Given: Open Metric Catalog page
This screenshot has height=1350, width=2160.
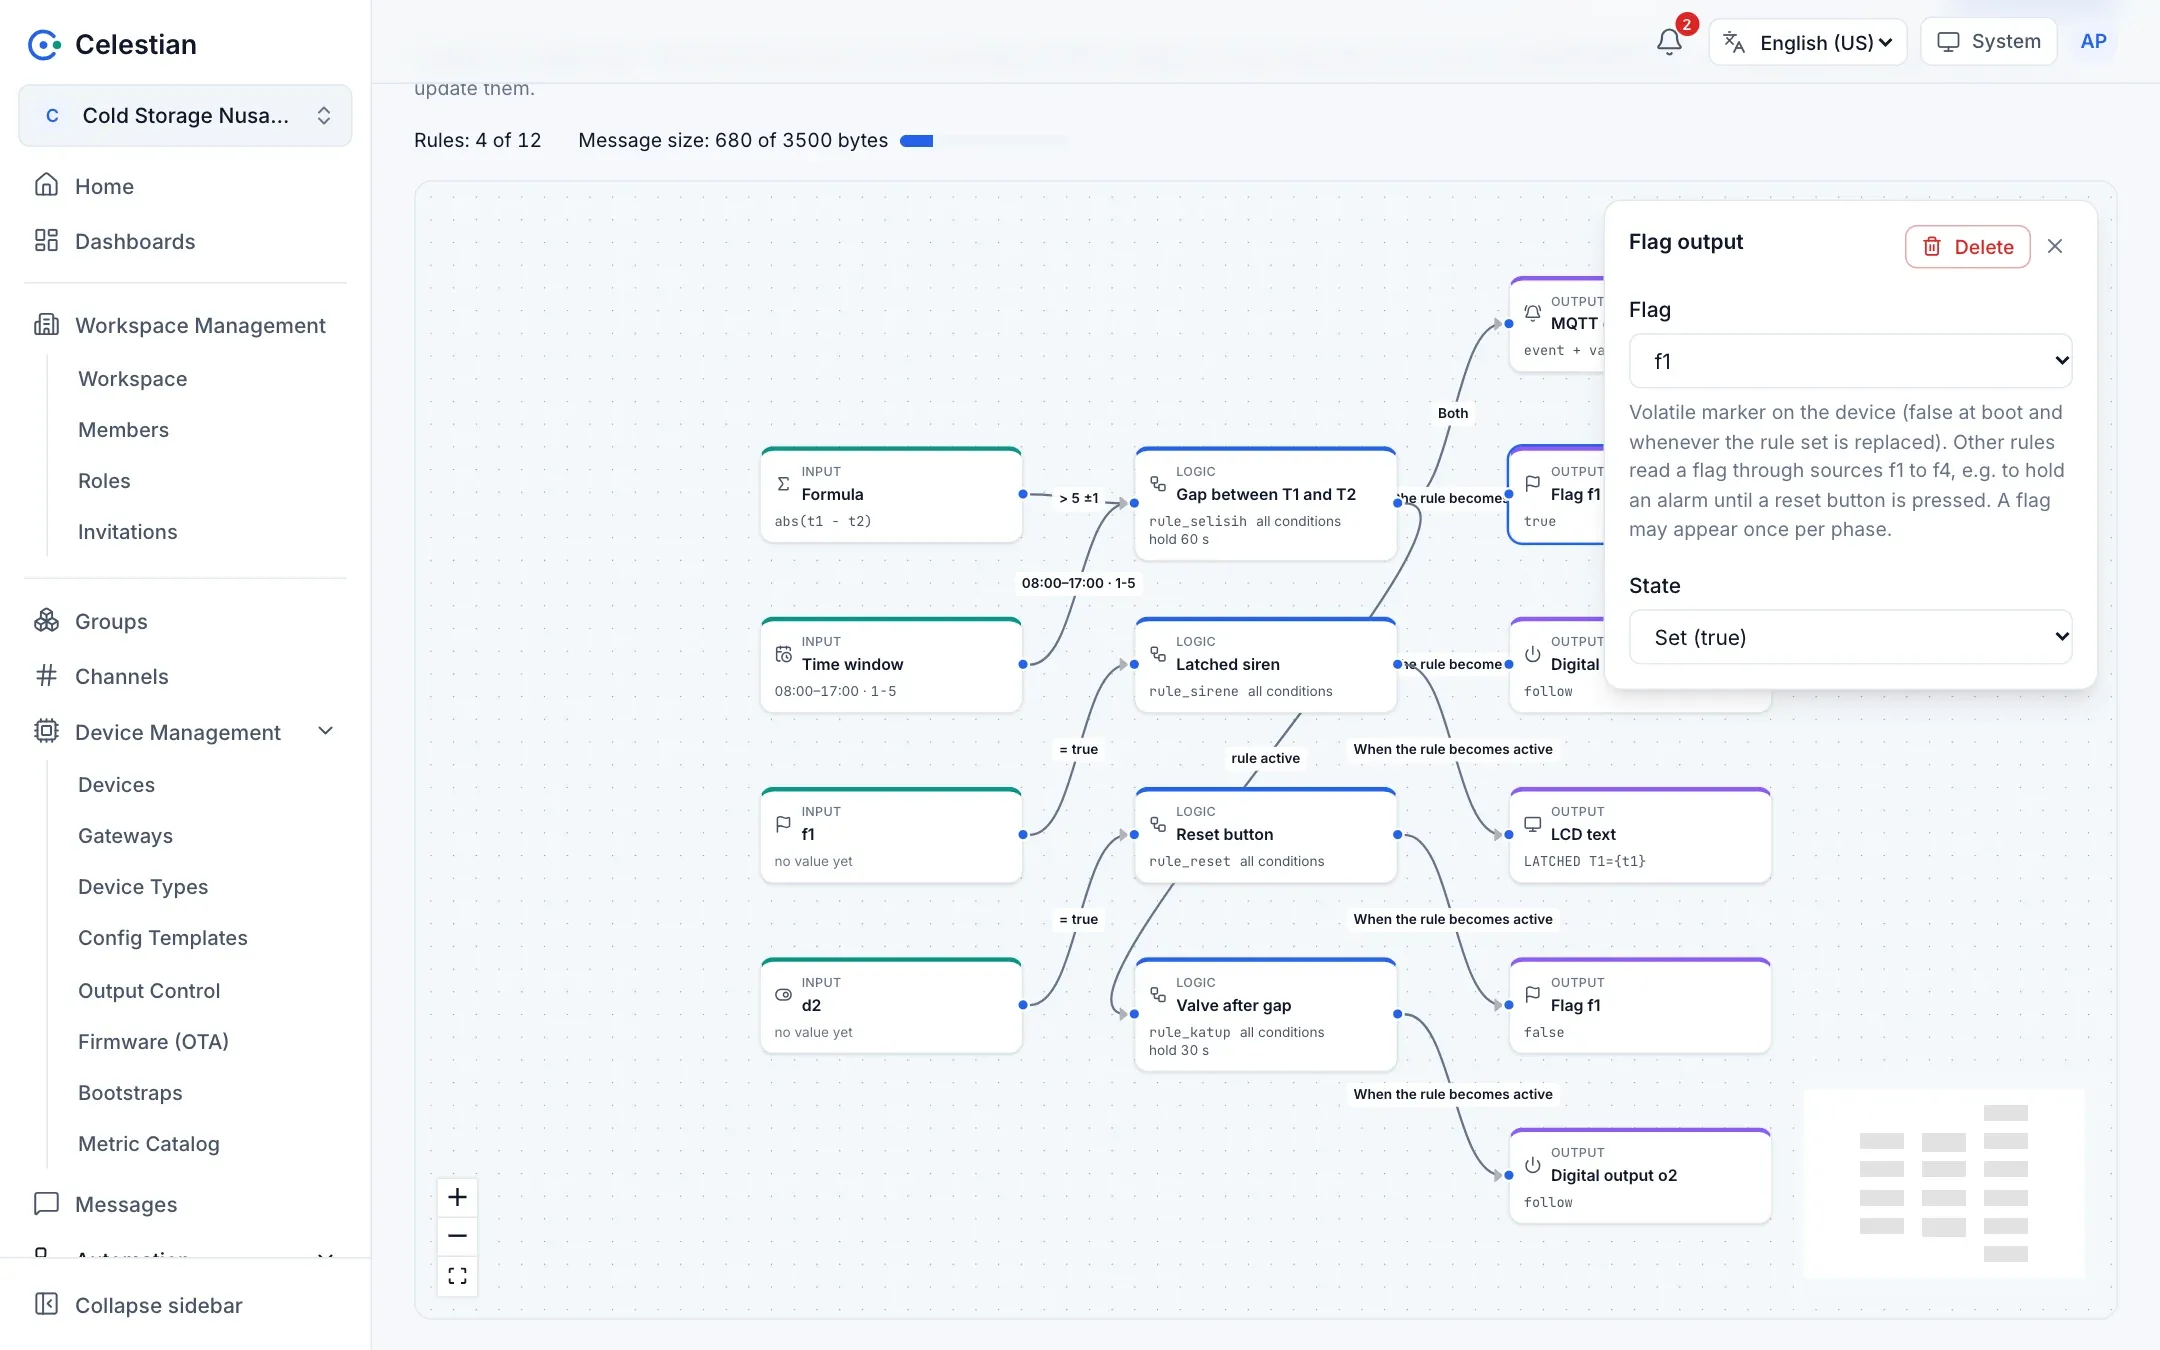Looking at the screenshot, I should (148, 1143).
